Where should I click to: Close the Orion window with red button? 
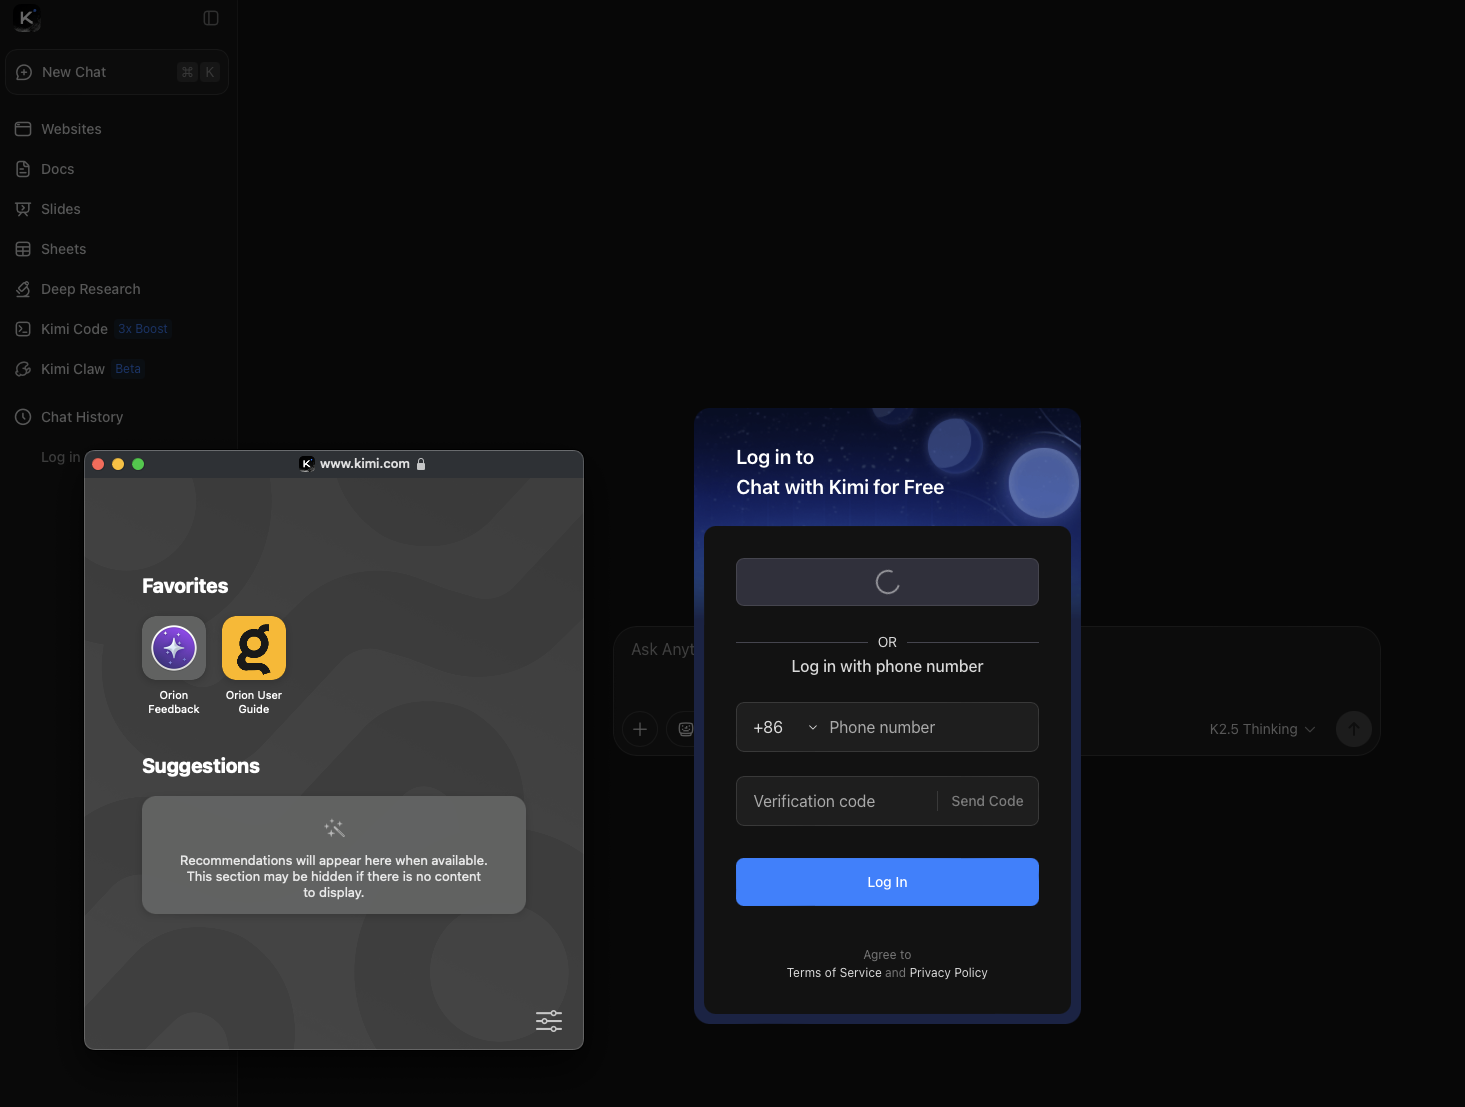tap(98, 464)
